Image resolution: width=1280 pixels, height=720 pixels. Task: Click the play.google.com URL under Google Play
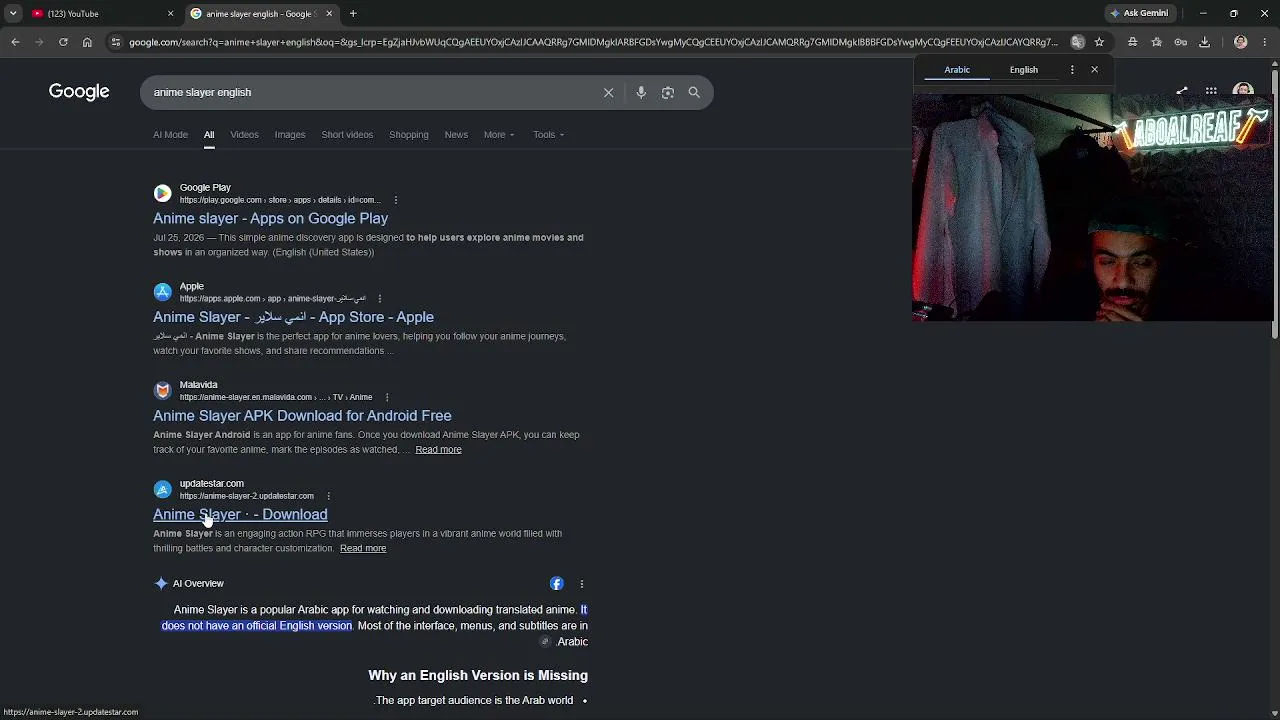click(280, 200)
